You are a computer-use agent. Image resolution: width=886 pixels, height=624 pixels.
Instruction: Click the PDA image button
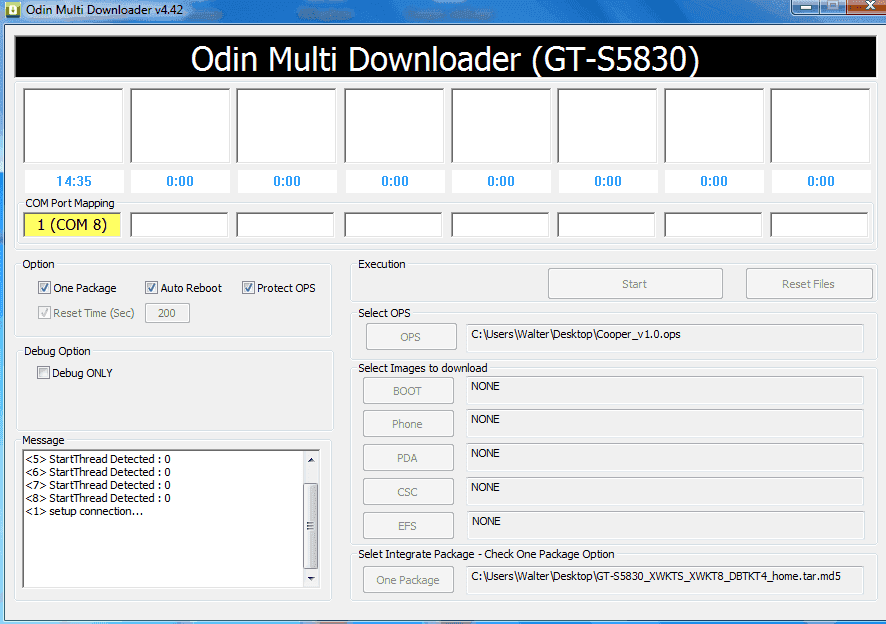[x=408, y=457]
